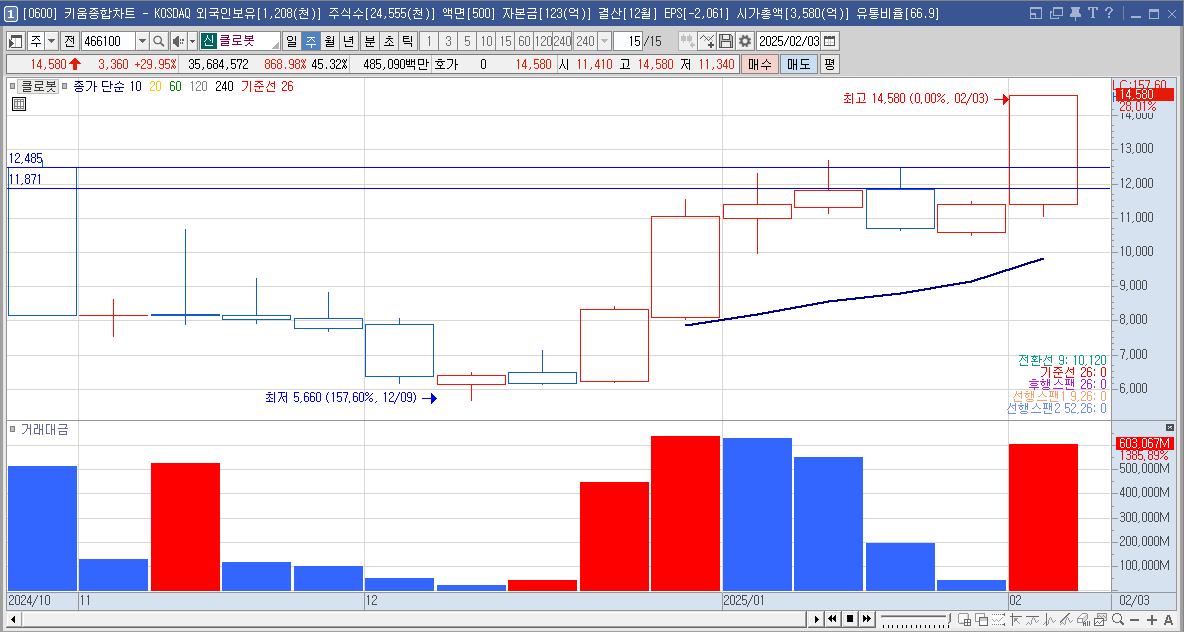Click the dashed range select icon
Image resolution: width=1184 pixels, height=632 pixels.
[997, 619]
